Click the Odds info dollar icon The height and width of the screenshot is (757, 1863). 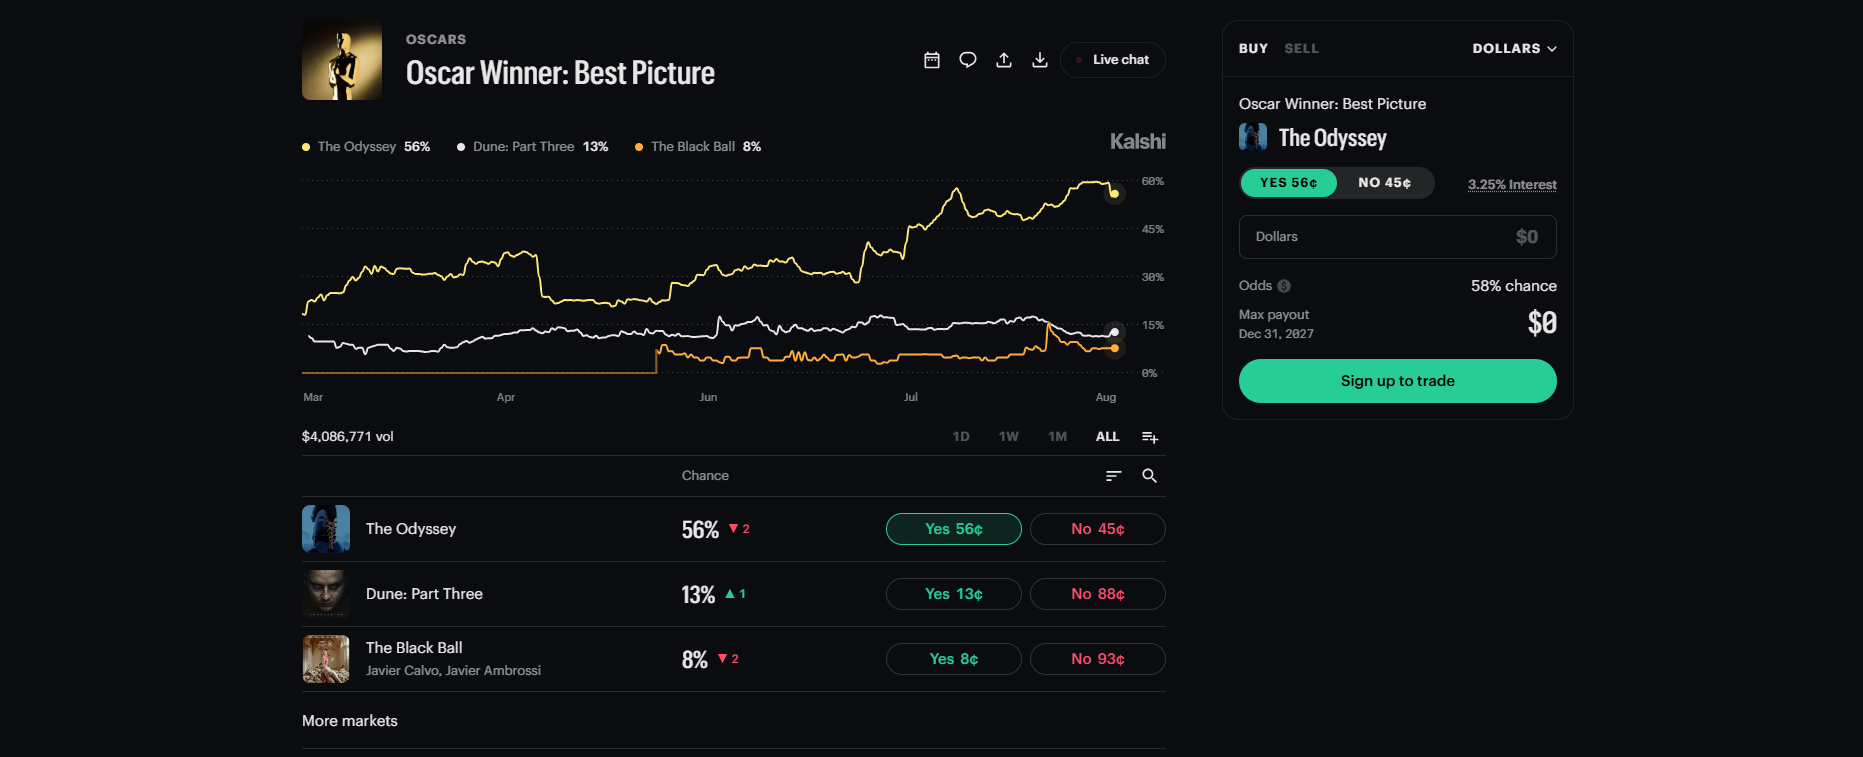pyautogui.click(x=1284, y=286)
